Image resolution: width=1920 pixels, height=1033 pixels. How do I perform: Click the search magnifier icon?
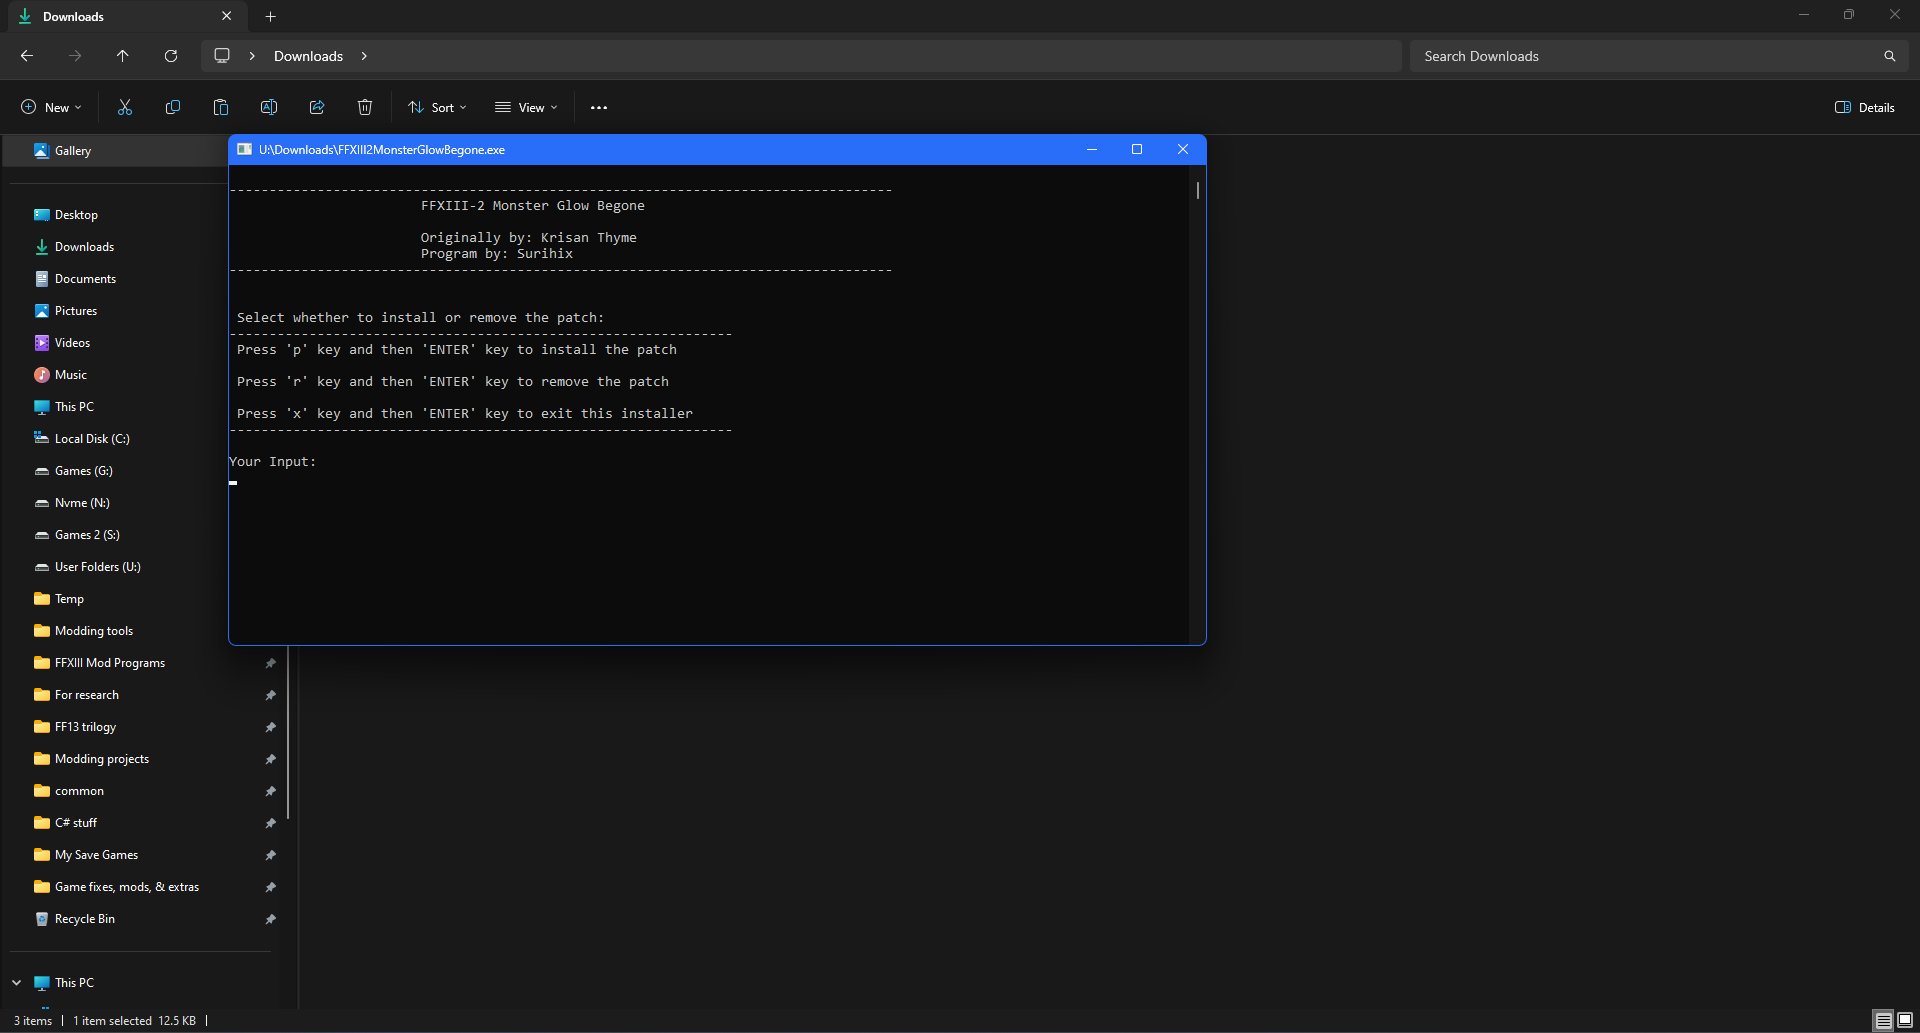coord(1889,56)
